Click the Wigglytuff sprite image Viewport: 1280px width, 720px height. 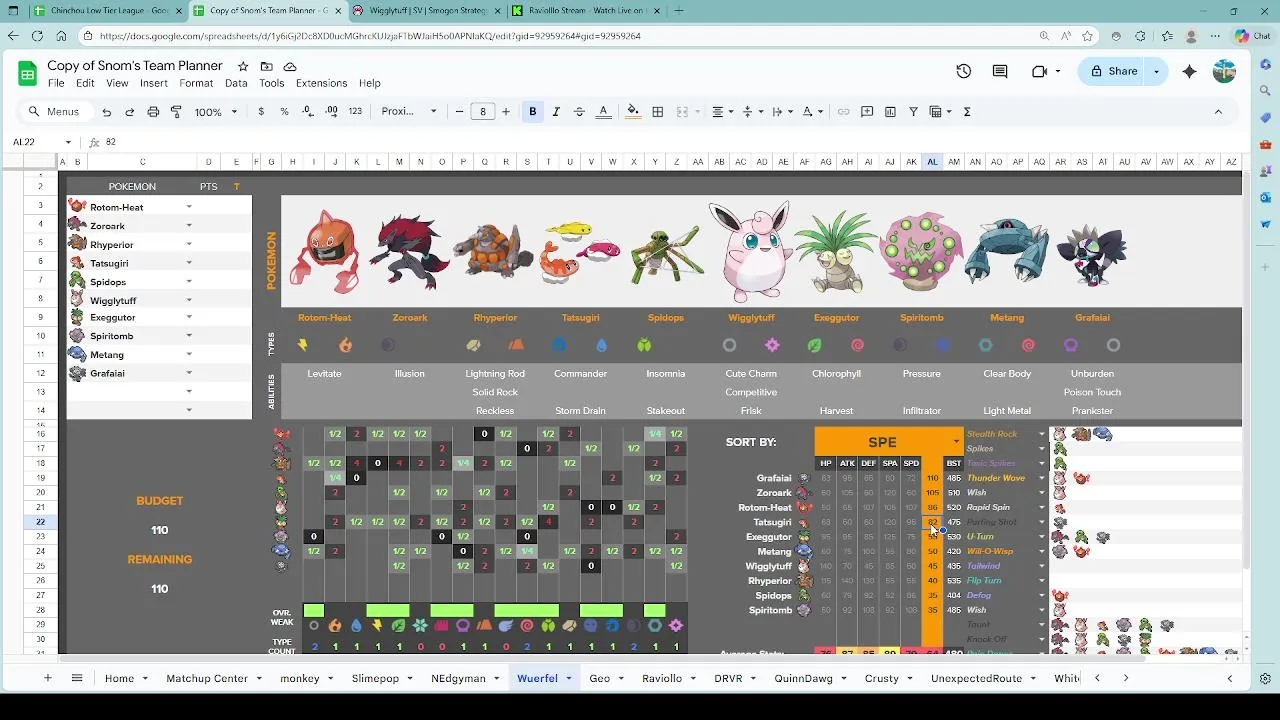pos(749,252)
